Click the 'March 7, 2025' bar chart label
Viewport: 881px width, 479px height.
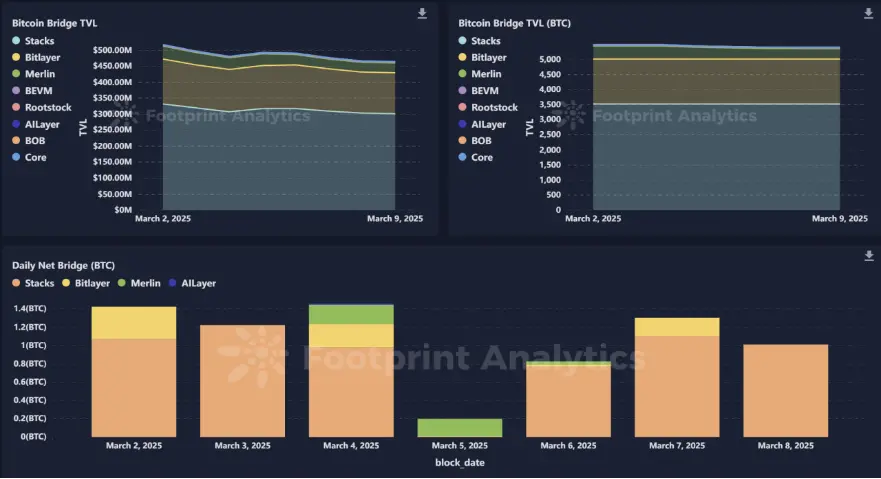(677, 446)
